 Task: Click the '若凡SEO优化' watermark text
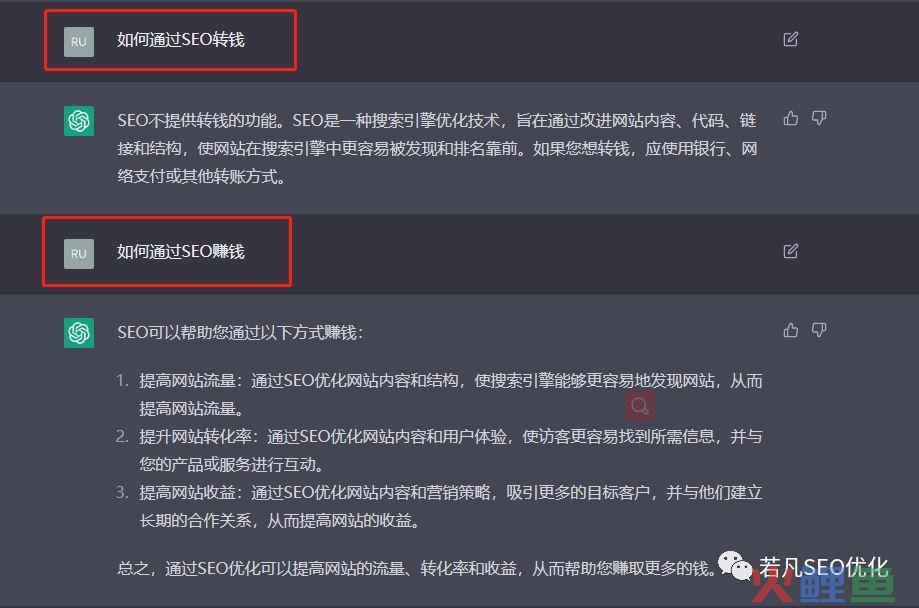pos(823,567)
